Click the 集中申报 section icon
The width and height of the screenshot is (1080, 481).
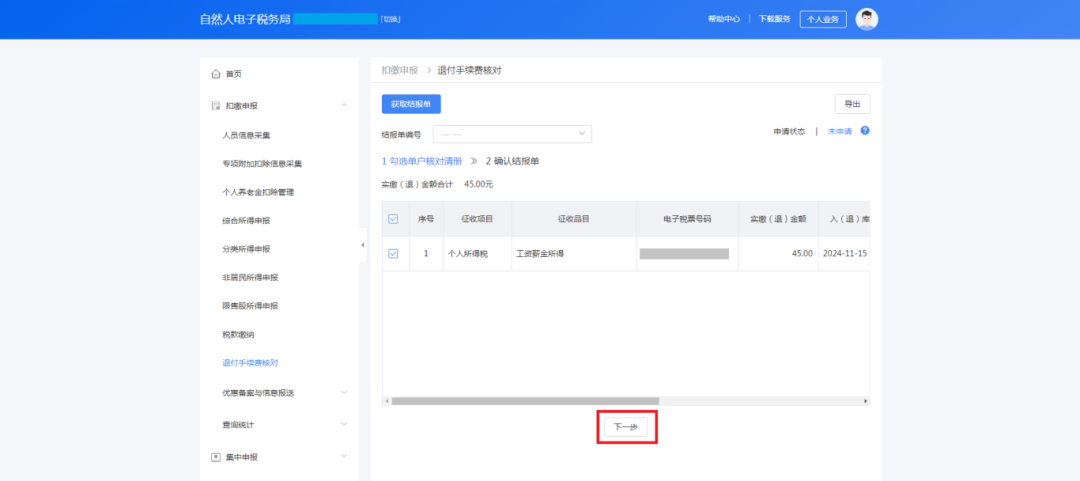tap(216, 457)
